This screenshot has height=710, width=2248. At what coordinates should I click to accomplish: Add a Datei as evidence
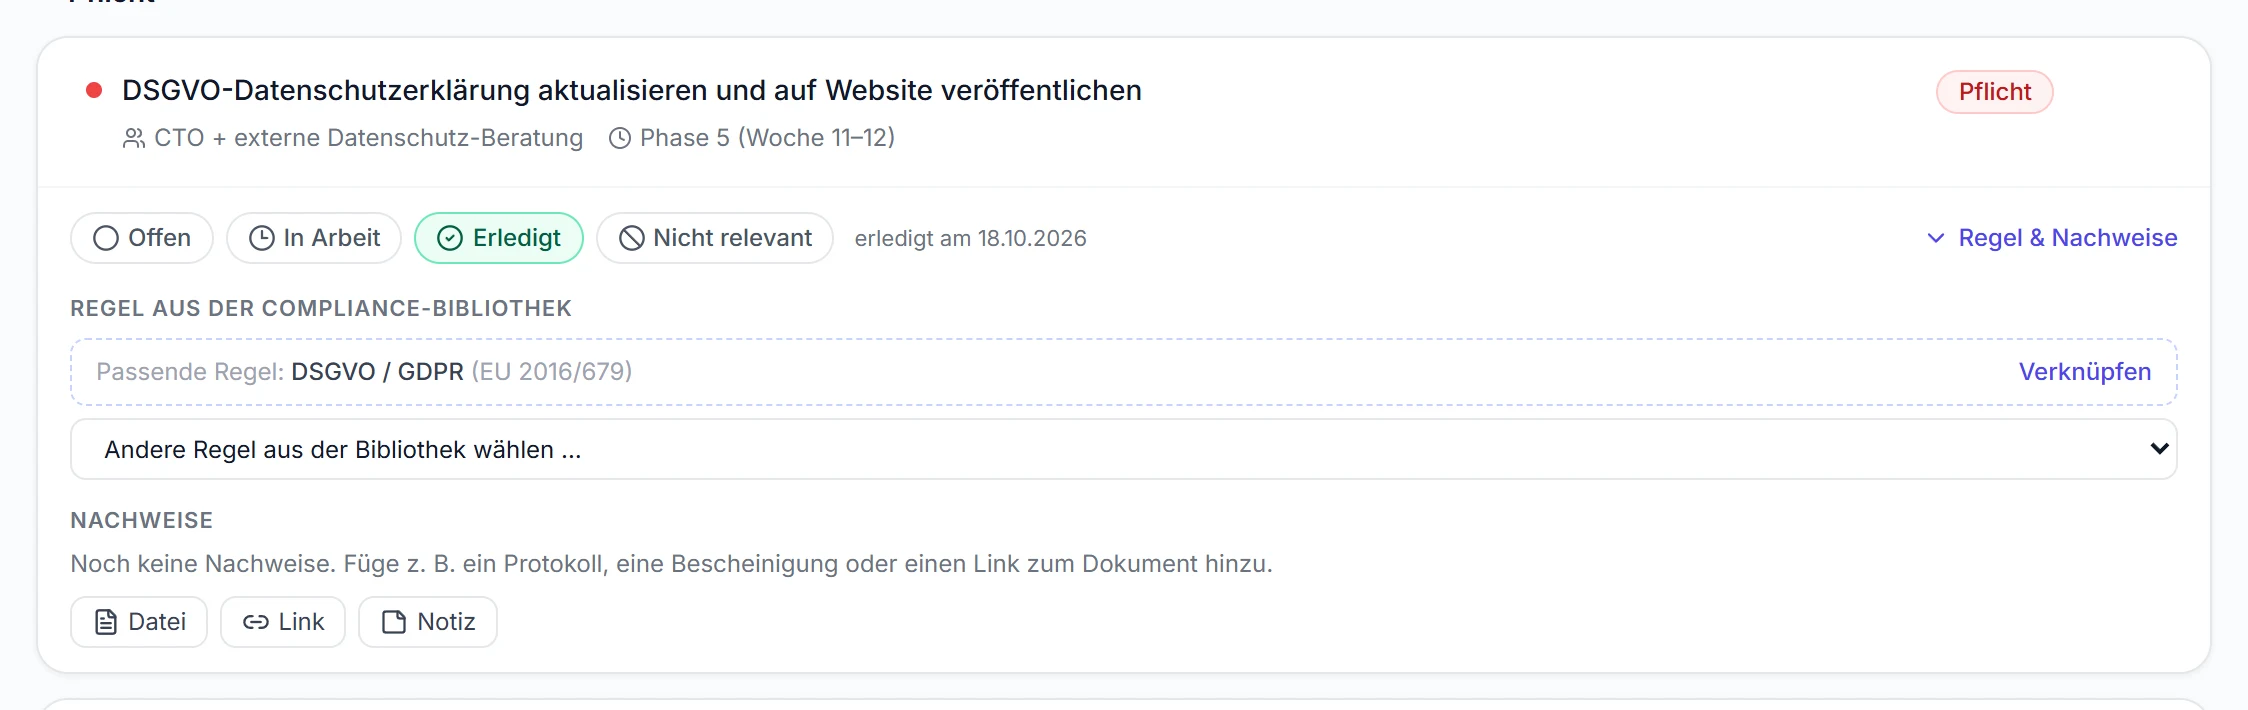pyautogui.click(x=139, y=622)
